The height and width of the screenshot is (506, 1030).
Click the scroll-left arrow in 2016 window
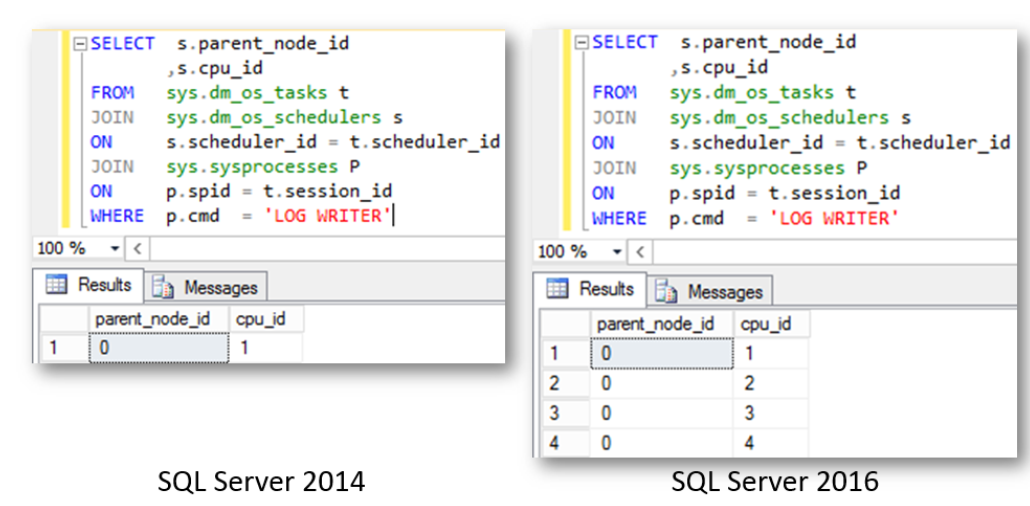[640, 252]
